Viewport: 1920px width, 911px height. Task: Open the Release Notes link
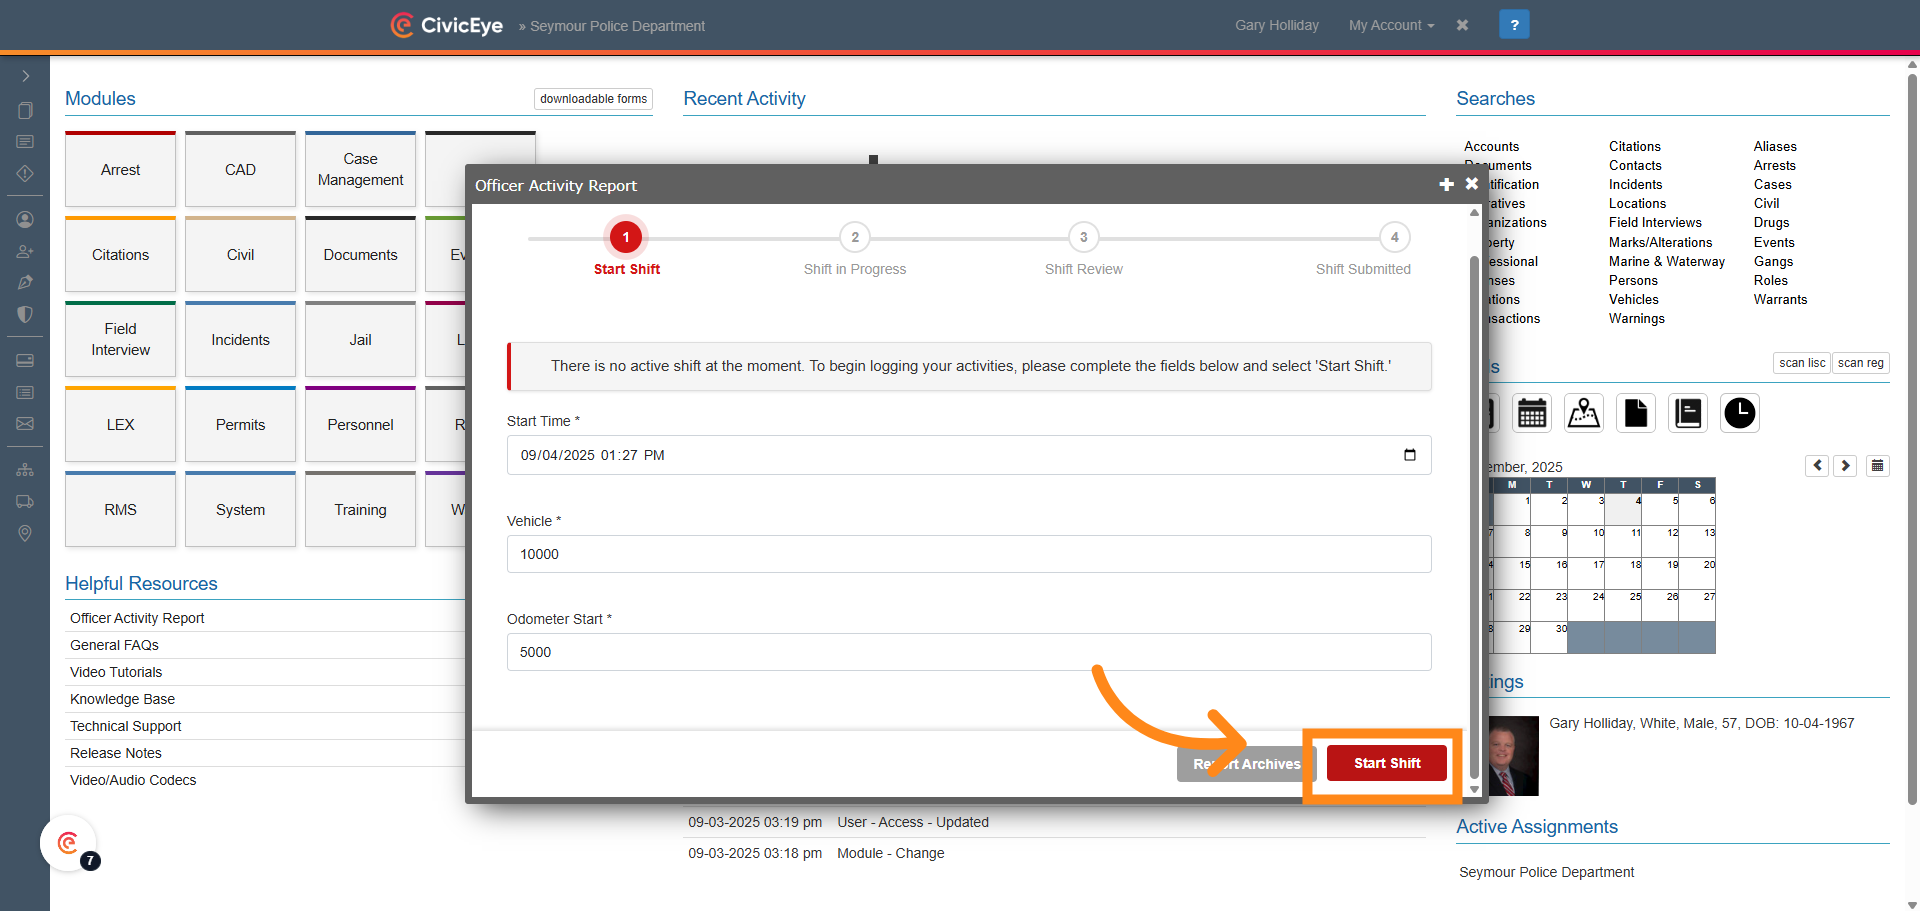point(116,753)
